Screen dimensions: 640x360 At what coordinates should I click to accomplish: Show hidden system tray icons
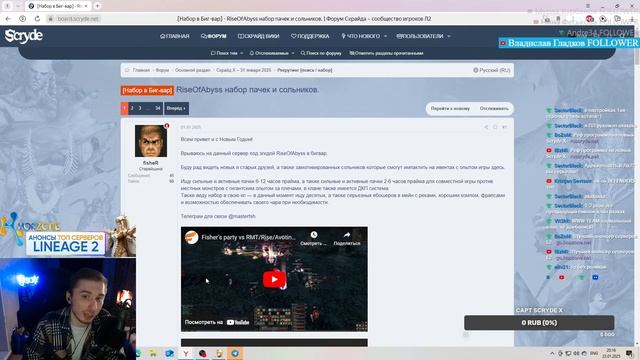coord(552,353)
